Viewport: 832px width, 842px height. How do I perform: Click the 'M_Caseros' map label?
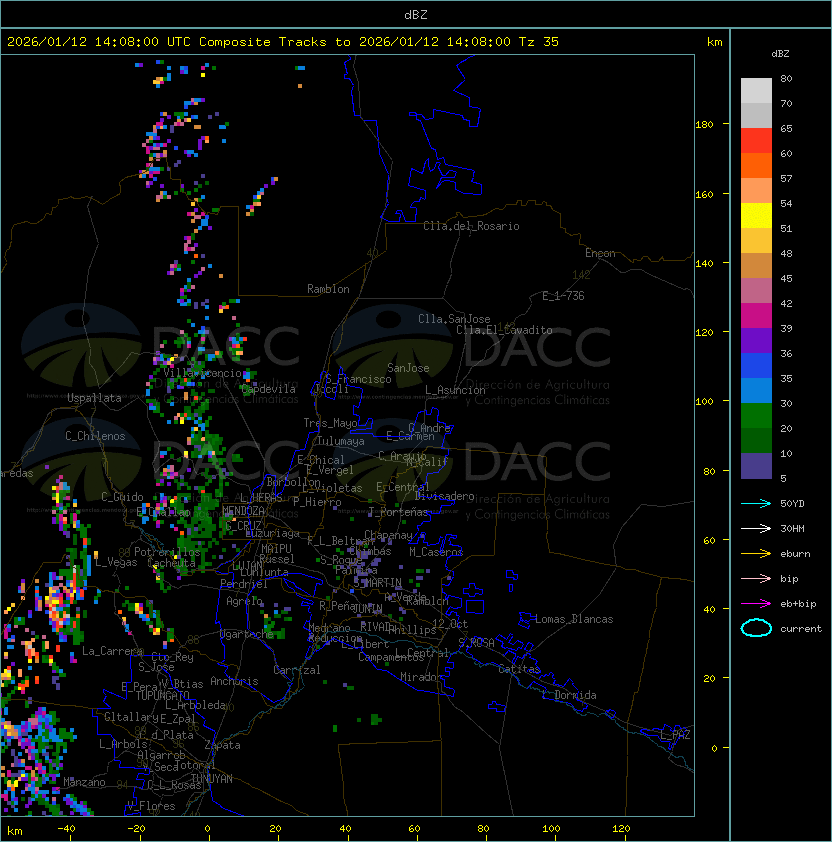tap(436, 552)
